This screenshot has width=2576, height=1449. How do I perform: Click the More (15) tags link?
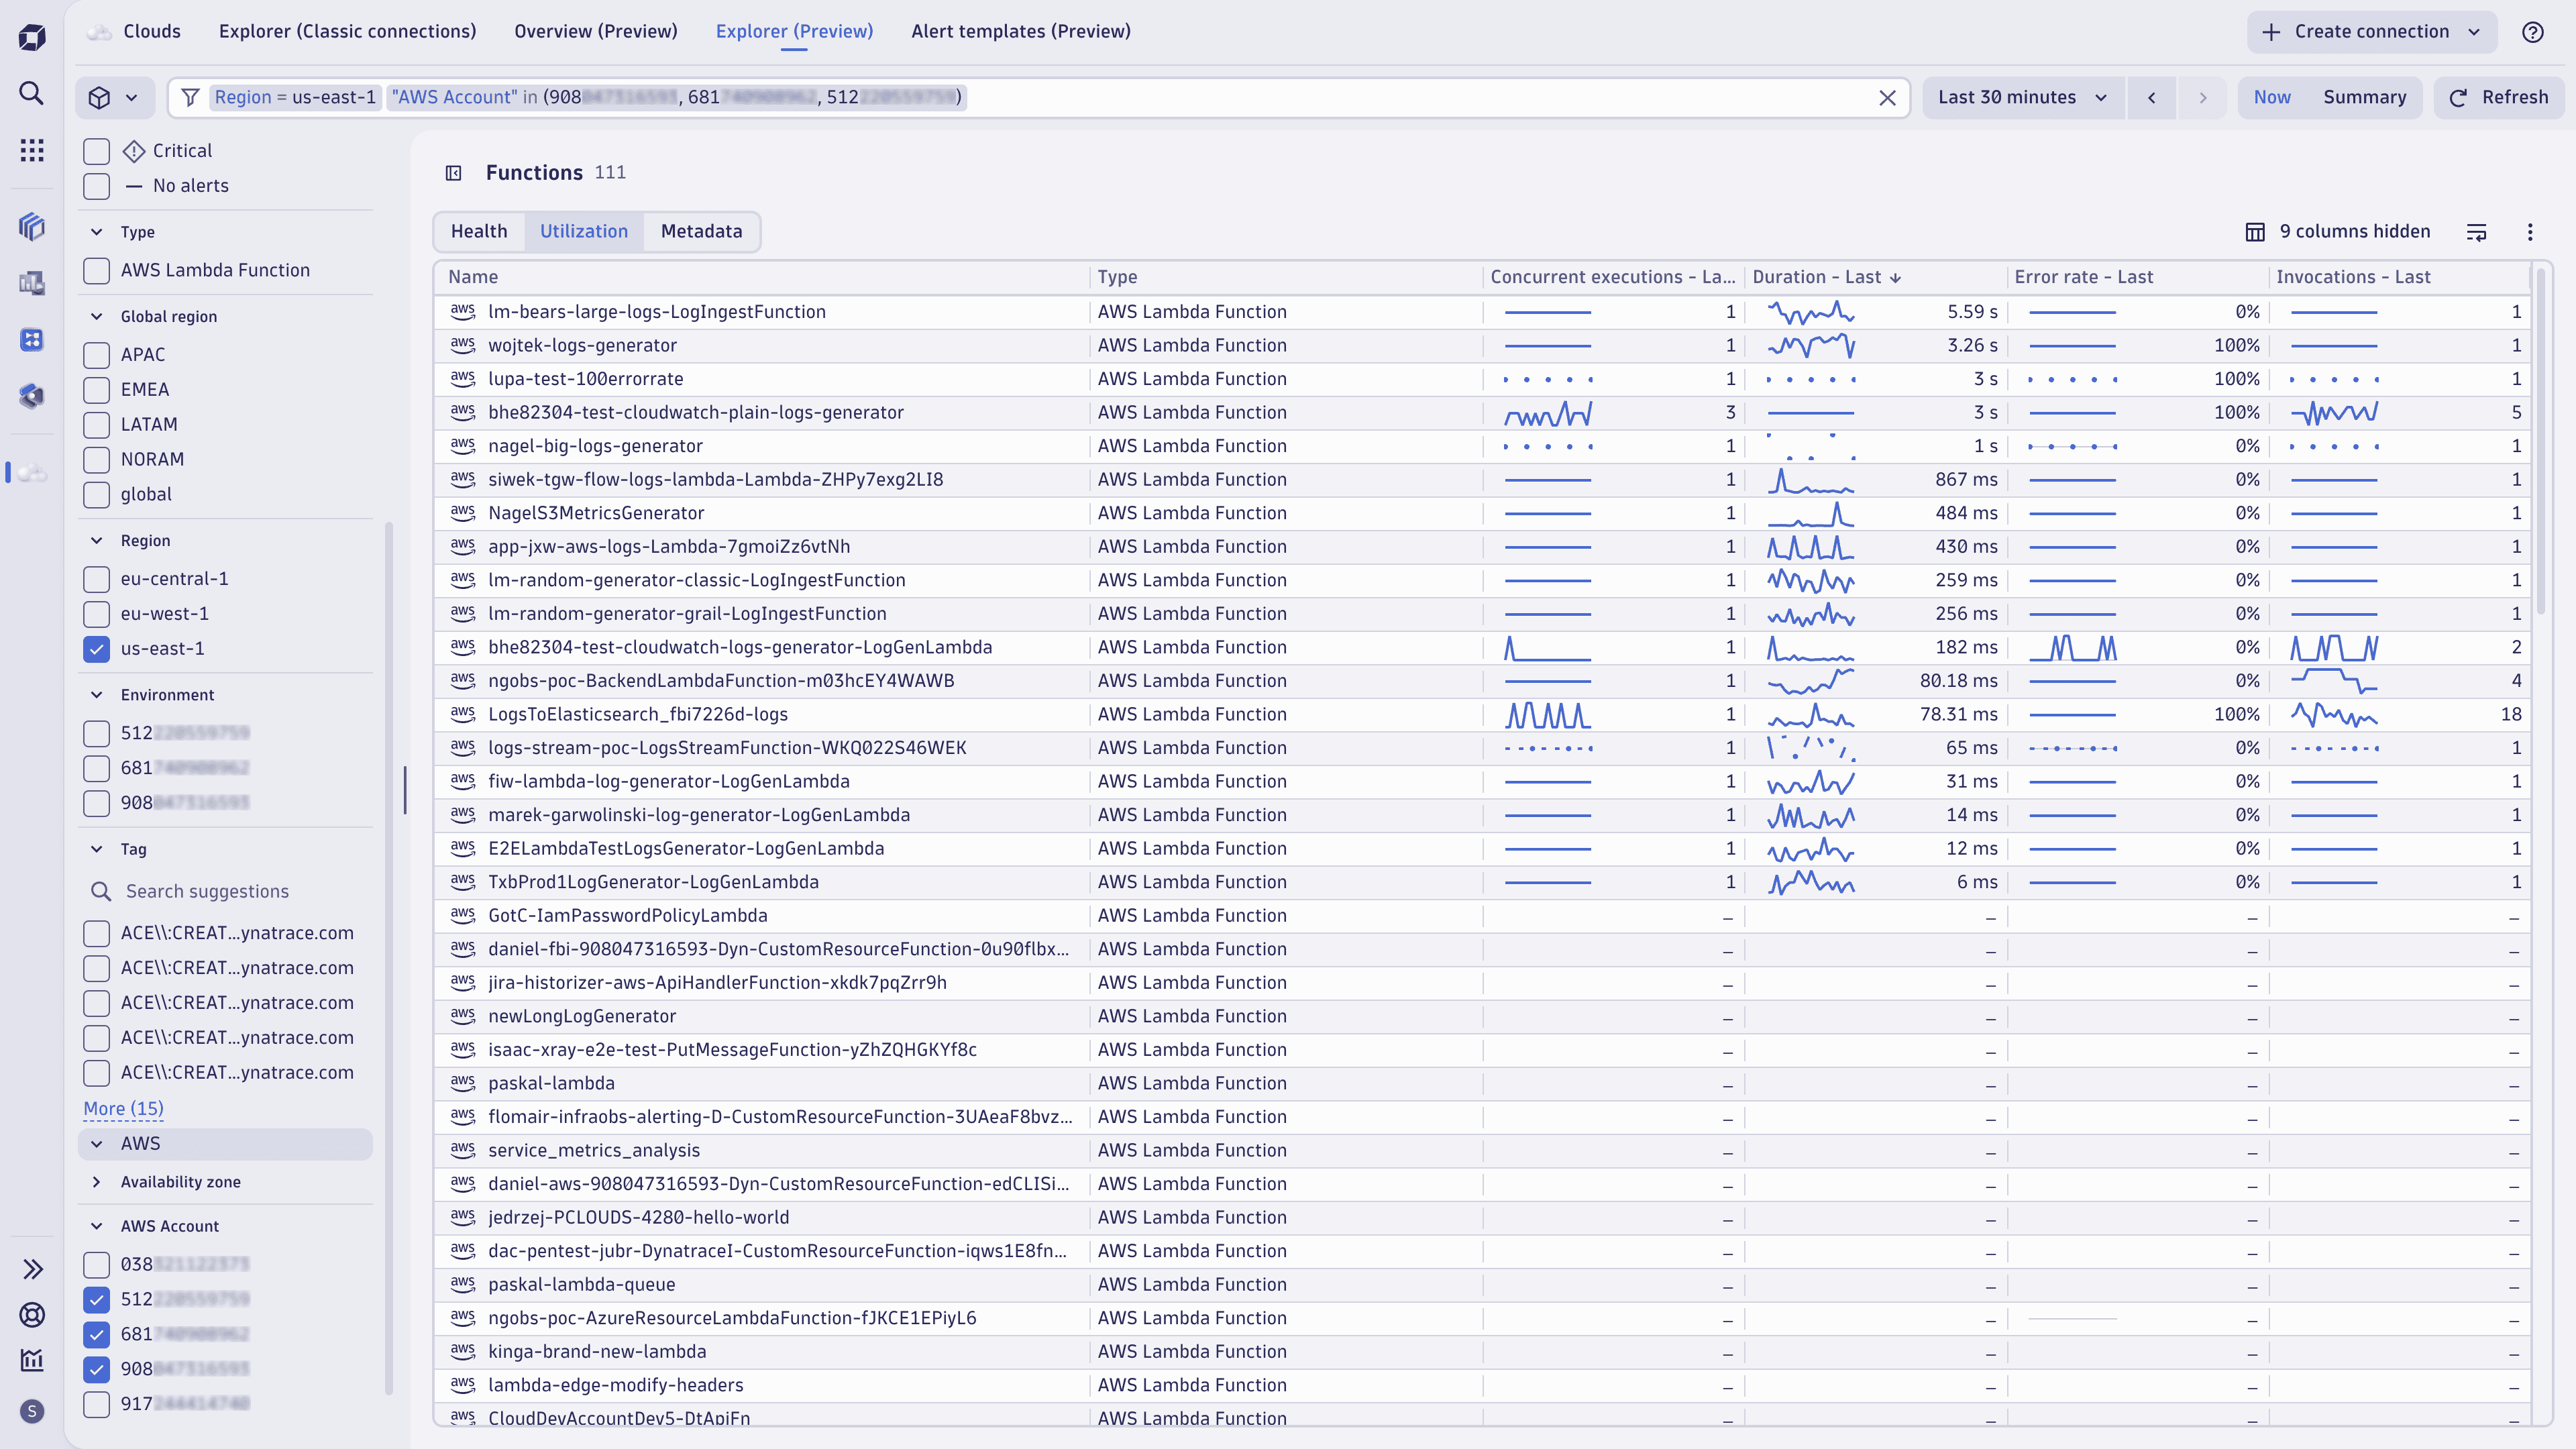tap(123, 1109)
